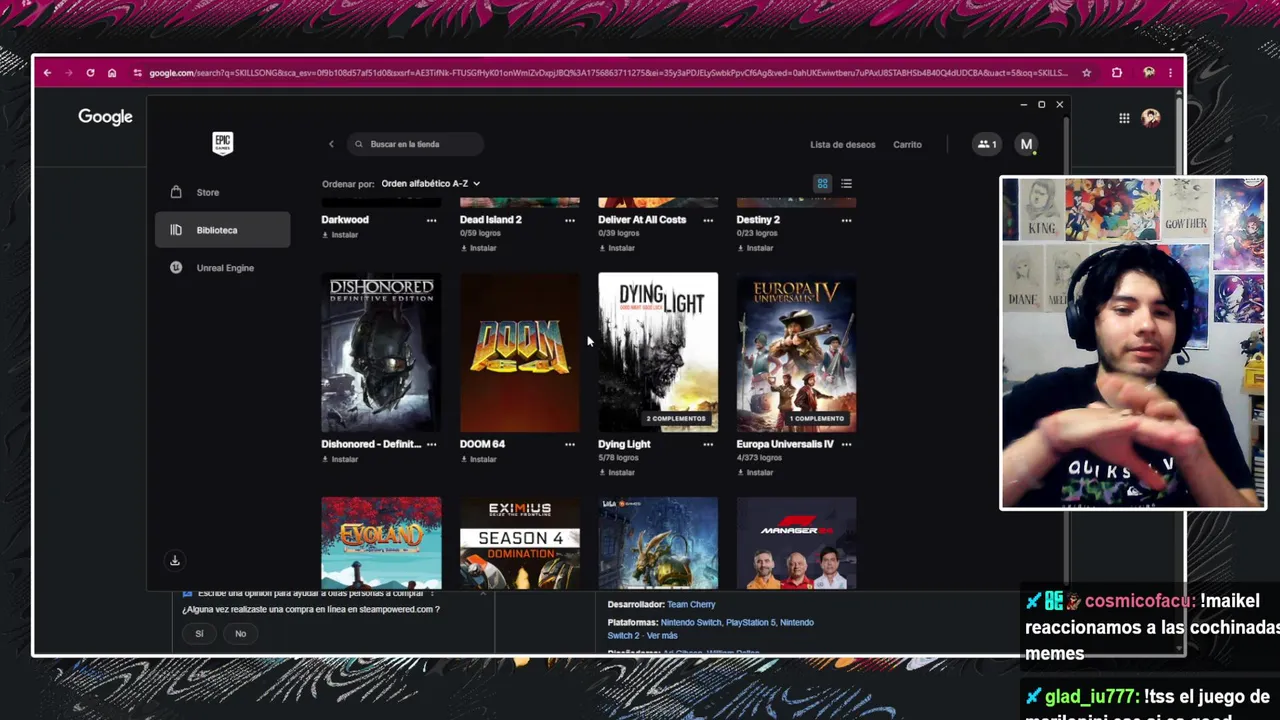Click the Buscar en la tienda field
This screenshot has width=1280, height=720.
click(x=415, y=144)
